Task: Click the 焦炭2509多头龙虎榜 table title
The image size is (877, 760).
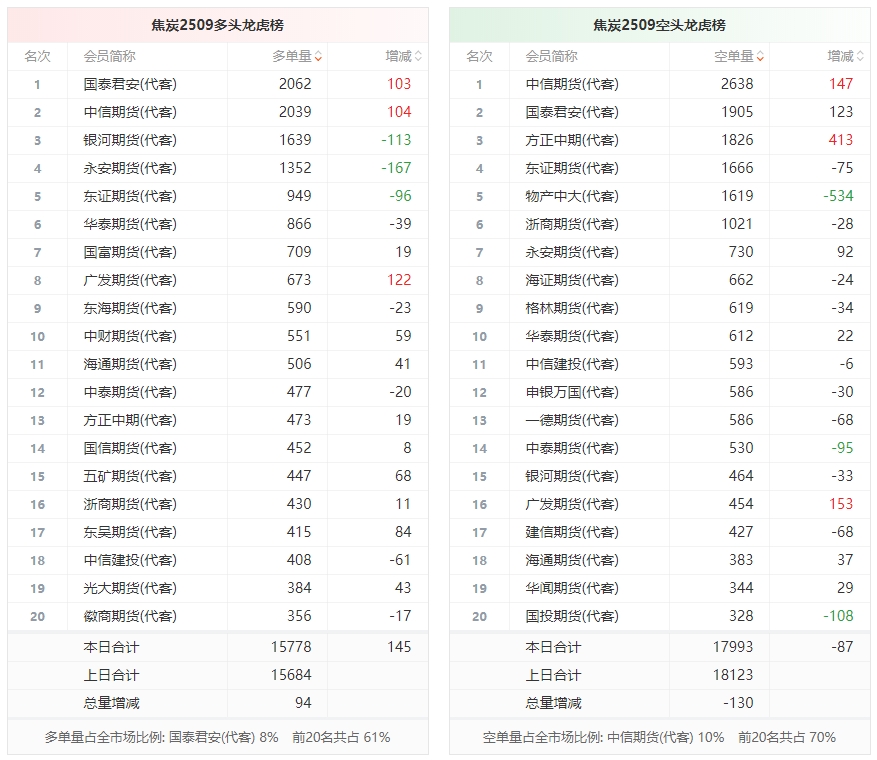Action: click(218, 25)
